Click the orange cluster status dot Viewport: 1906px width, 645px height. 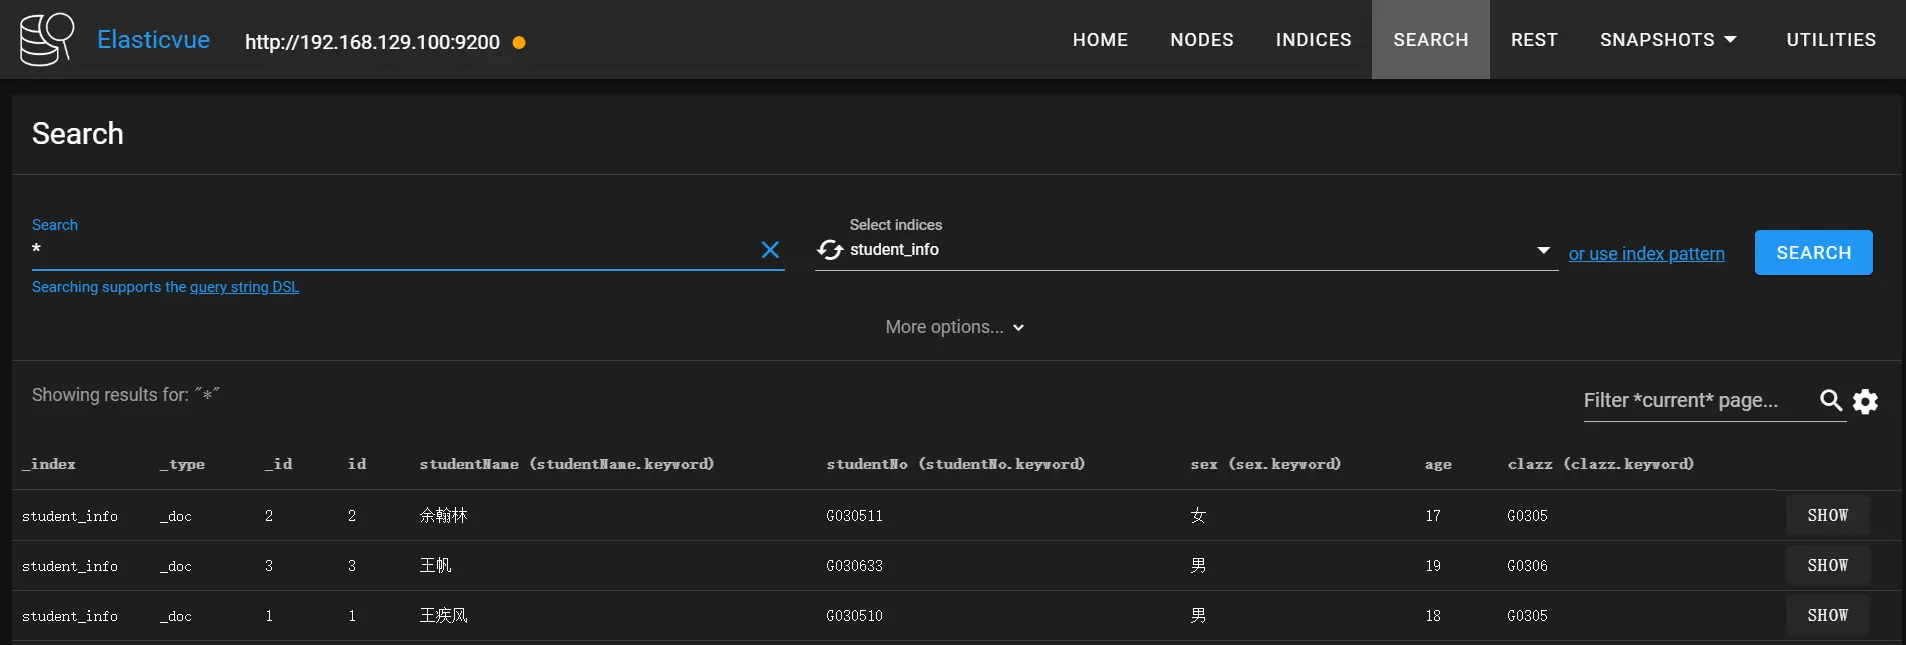pos(519,43)
